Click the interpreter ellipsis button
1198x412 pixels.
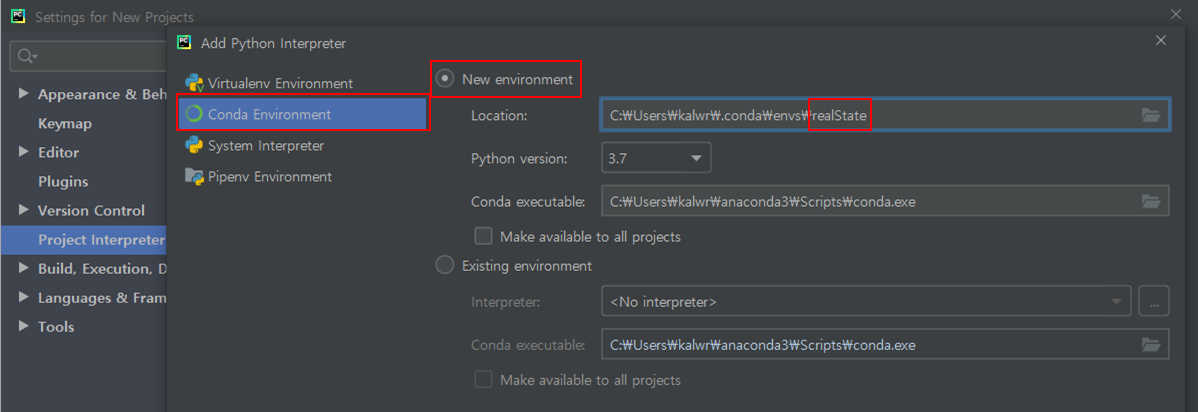(x=1154, y=301)
